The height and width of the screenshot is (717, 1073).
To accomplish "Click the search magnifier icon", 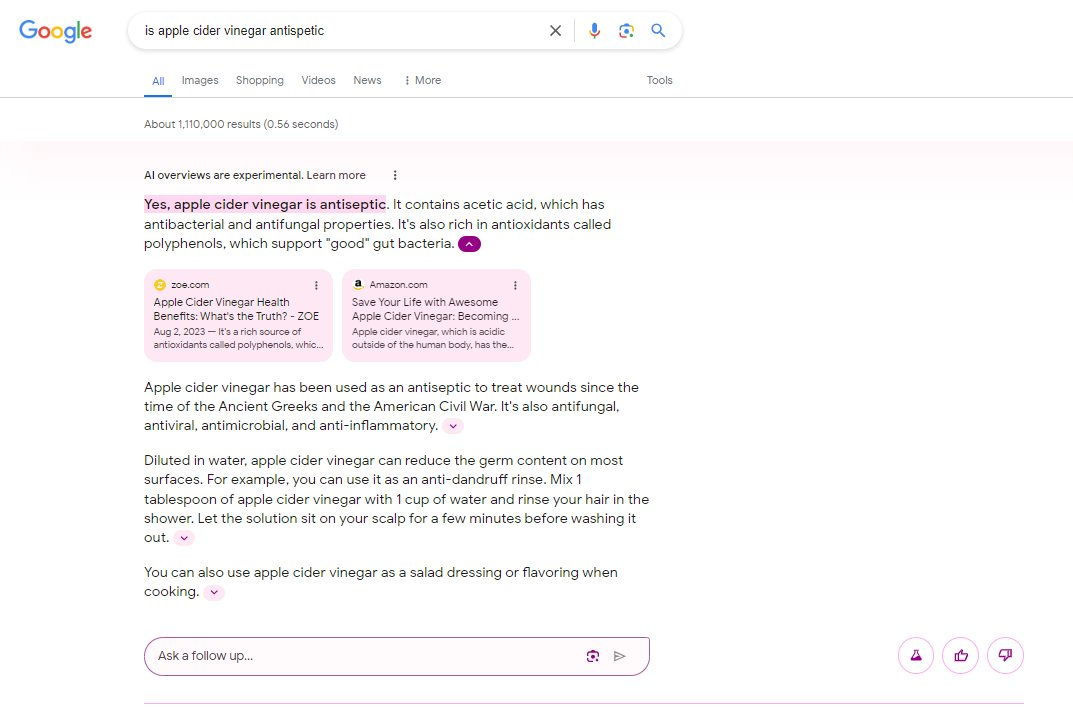I will [x=658, y=30].
